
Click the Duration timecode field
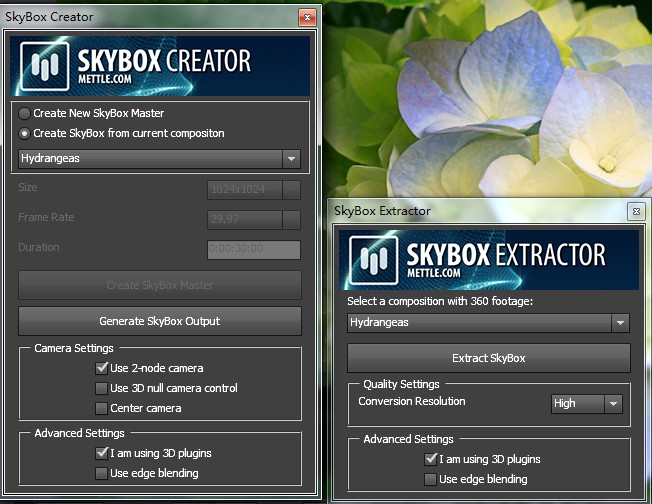point(254,249)
